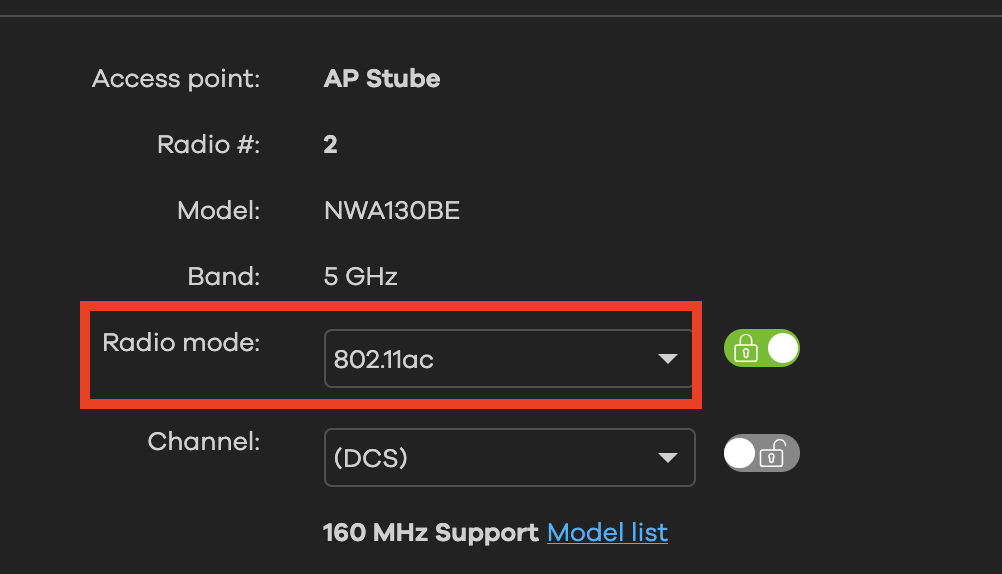Click the AP Stube access point name
The height and width of the screenshot is (574, 1002).
[381, 79]
